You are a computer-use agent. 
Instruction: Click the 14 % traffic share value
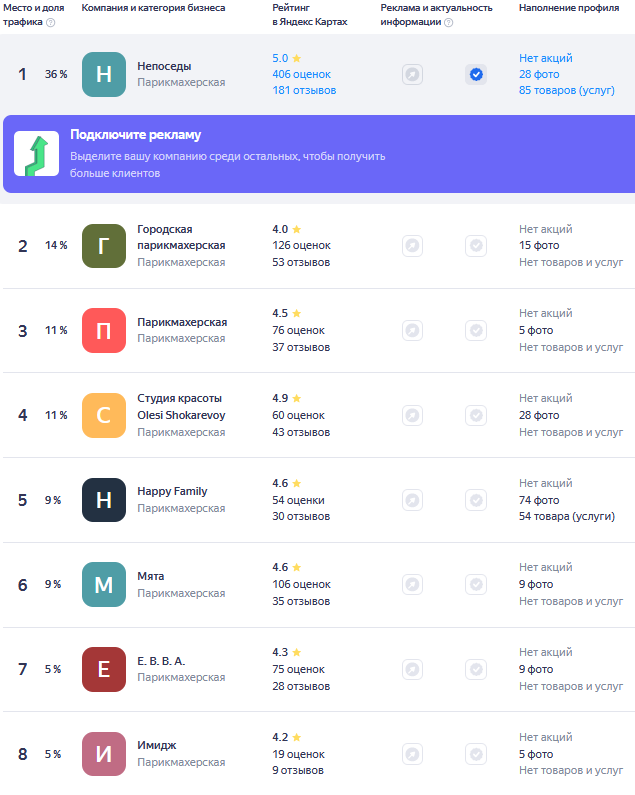coord(56,245)
